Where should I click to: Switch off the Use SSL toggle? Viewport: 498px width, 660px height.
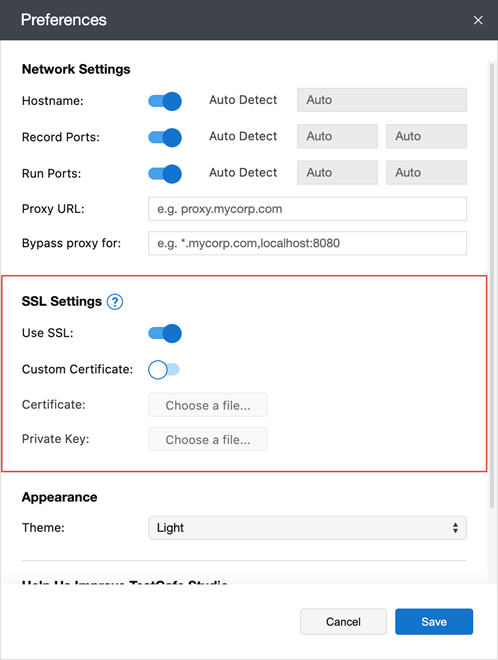165,333
